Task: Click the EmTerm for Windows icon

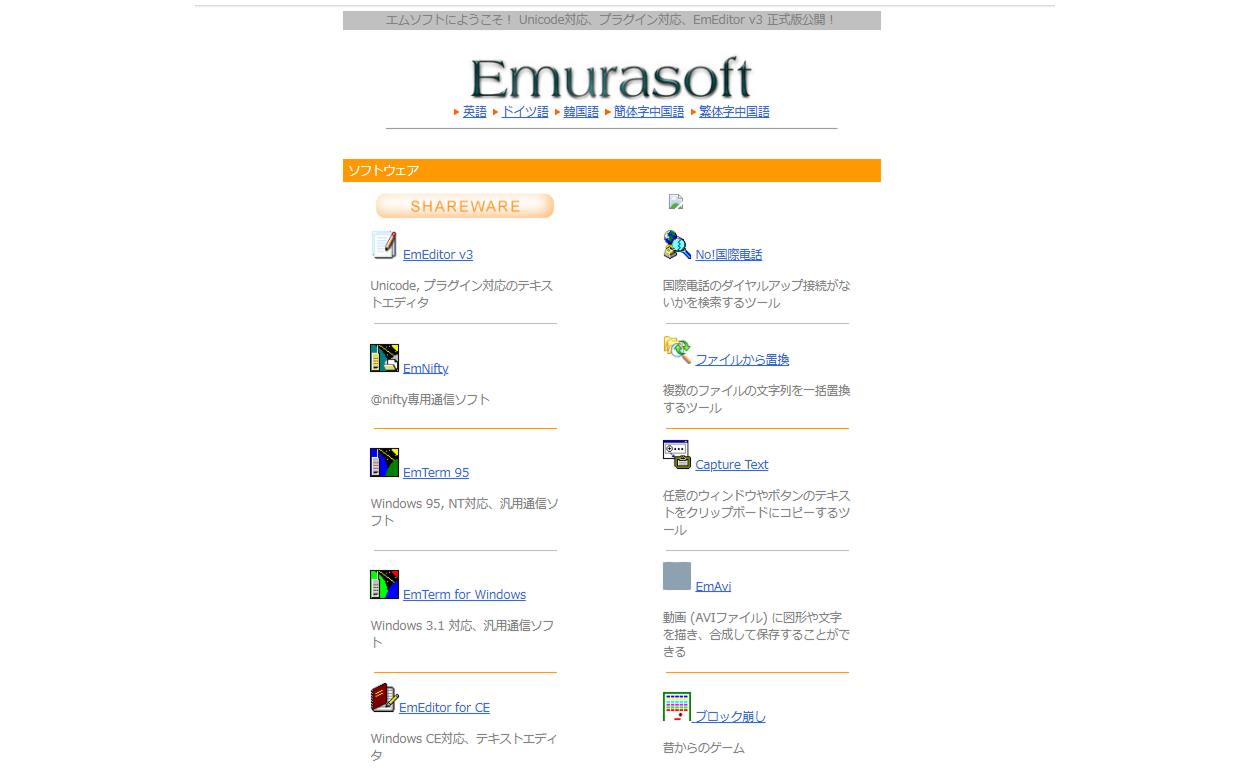Action: tap(385, 584)
